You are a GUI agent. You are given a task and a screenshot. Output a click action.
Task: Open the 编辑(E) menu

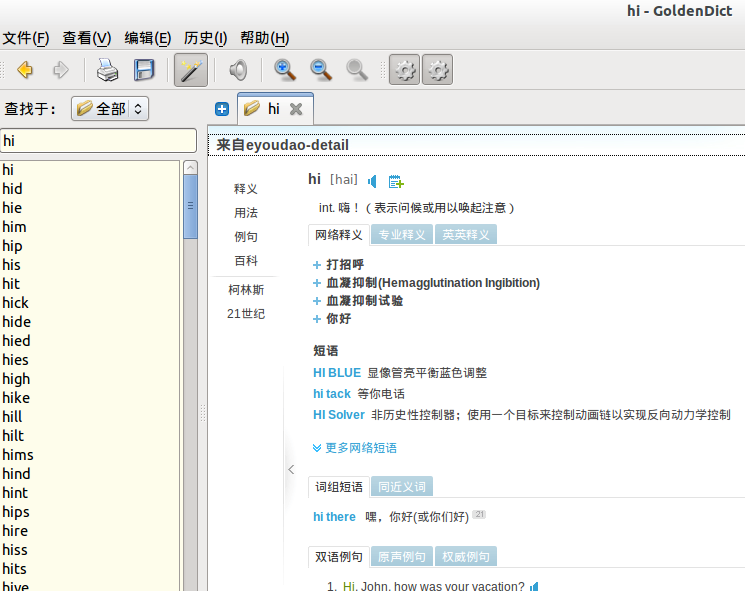pyautogui.click(x=148, y=38)
